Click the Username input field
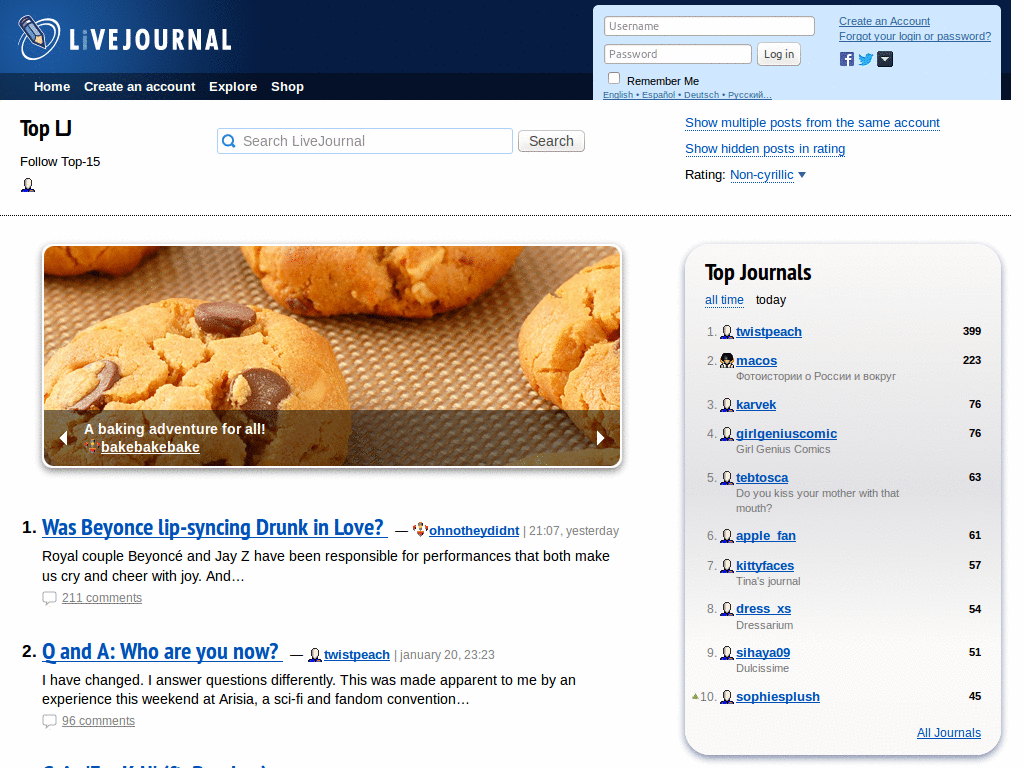Image resolution: width=1024 pixels, height=768 pixels. click(708, 25)
